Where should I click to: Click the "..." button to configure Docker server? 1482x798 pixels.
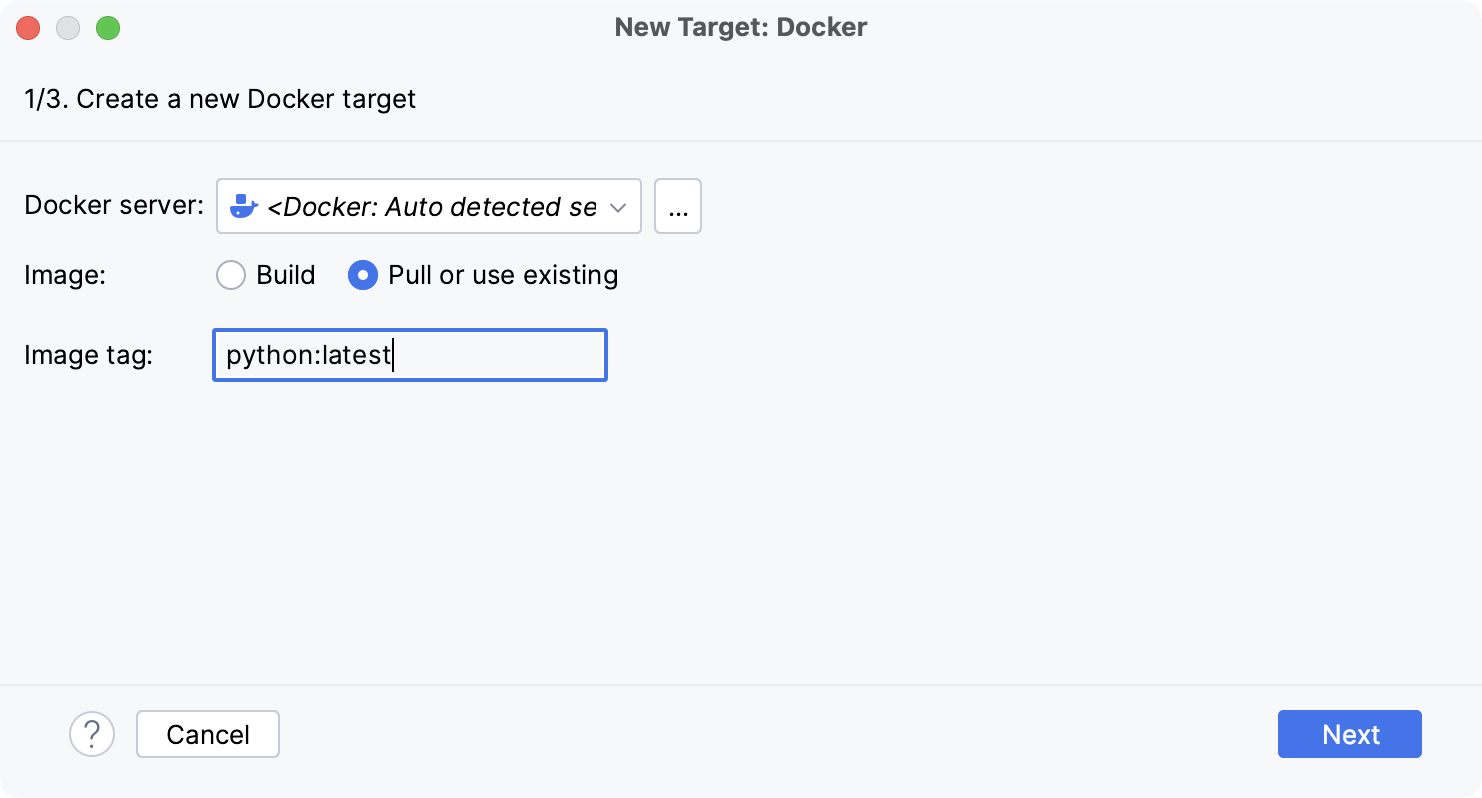(x=678, y=206)
